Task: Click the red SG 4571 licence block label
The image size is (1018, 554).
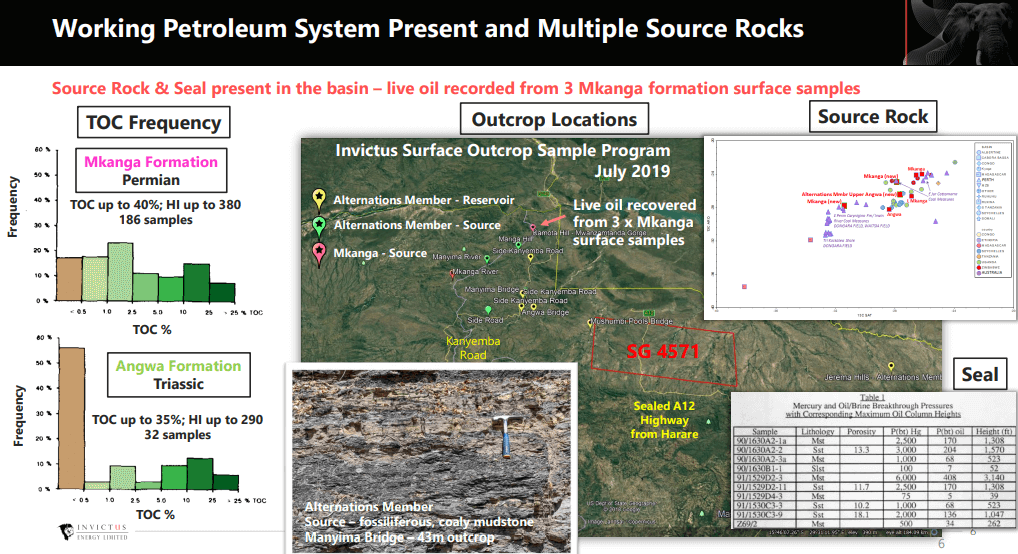Action: [662, 351]
